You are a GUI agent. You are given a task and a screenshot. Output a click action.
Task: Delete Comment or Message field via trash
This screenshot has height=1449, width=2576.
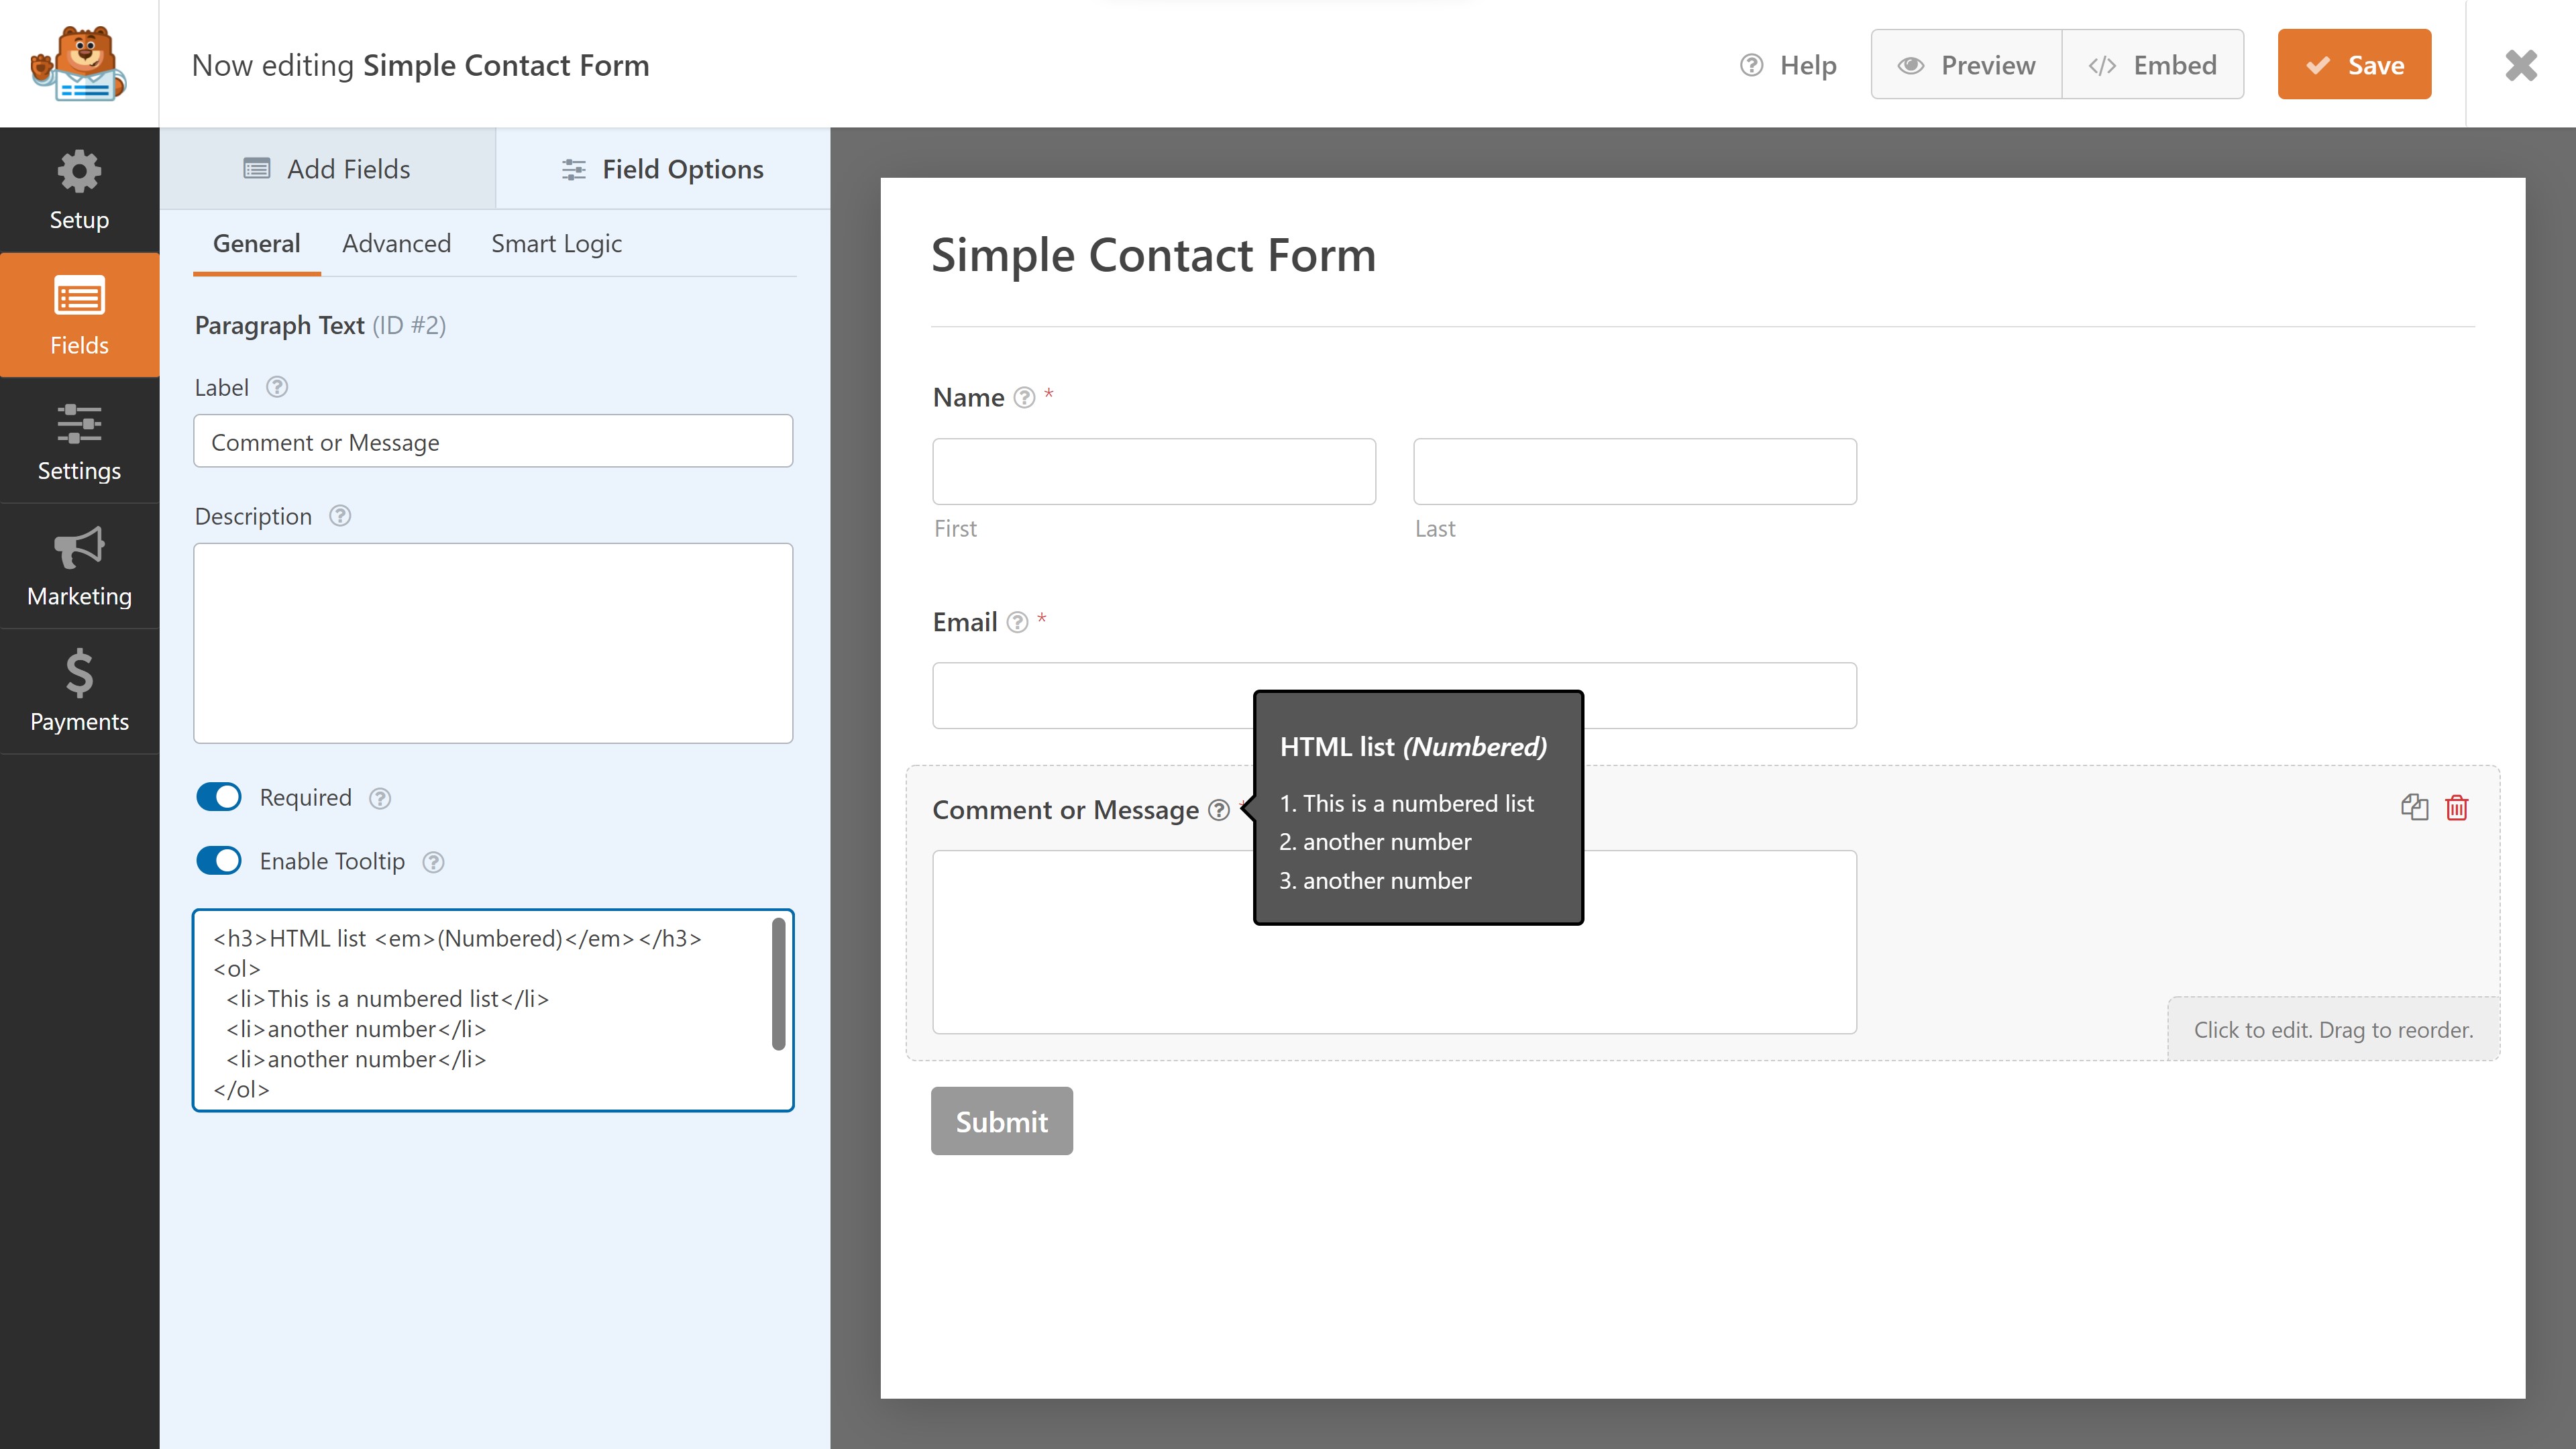point(2457,807)
